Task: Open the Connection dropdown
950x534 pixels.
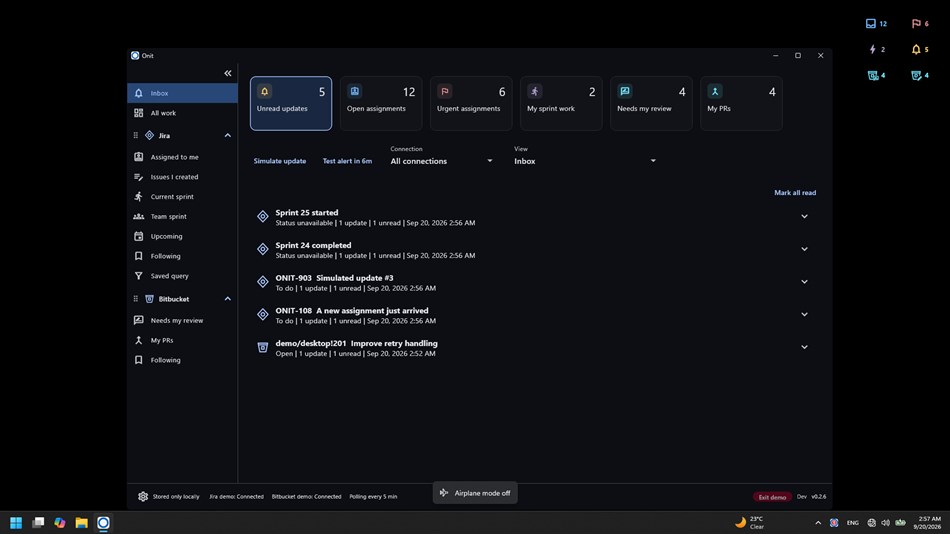Action: click(442, 161)
